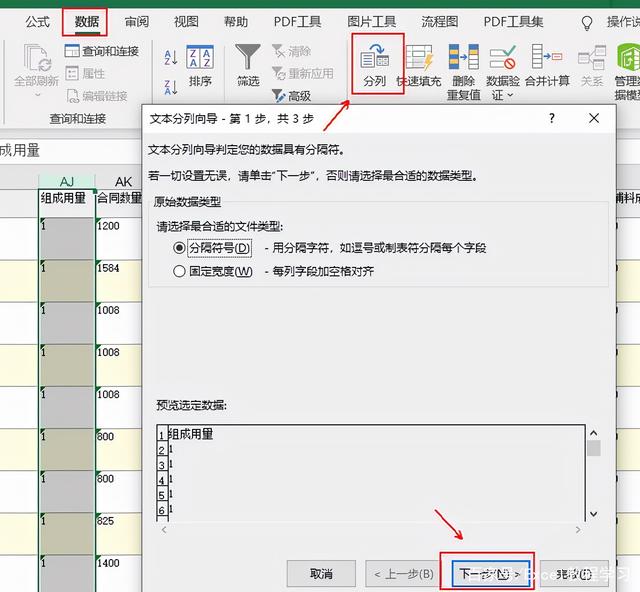The height and width of the screenshot is (592, 640).
Task: Click cell with value 1400
Action: pos(119,573)
